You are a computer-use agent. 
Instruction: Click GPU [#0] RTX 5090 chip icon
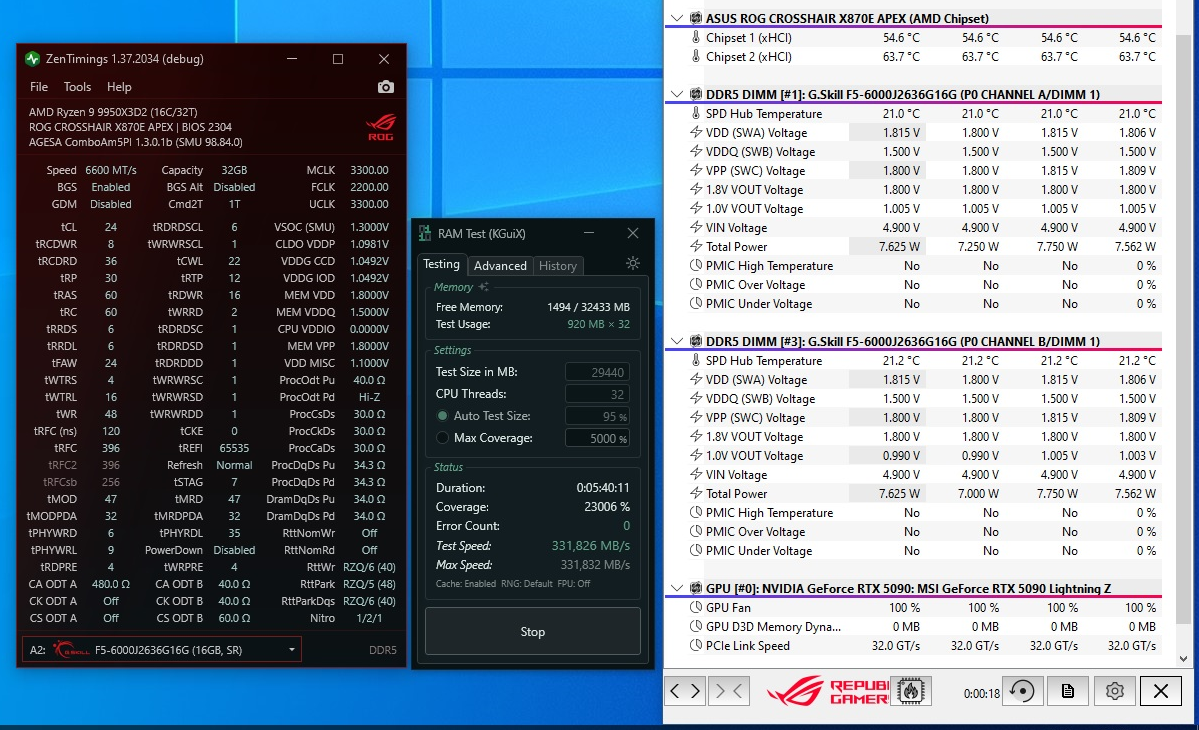pos(696,588)
